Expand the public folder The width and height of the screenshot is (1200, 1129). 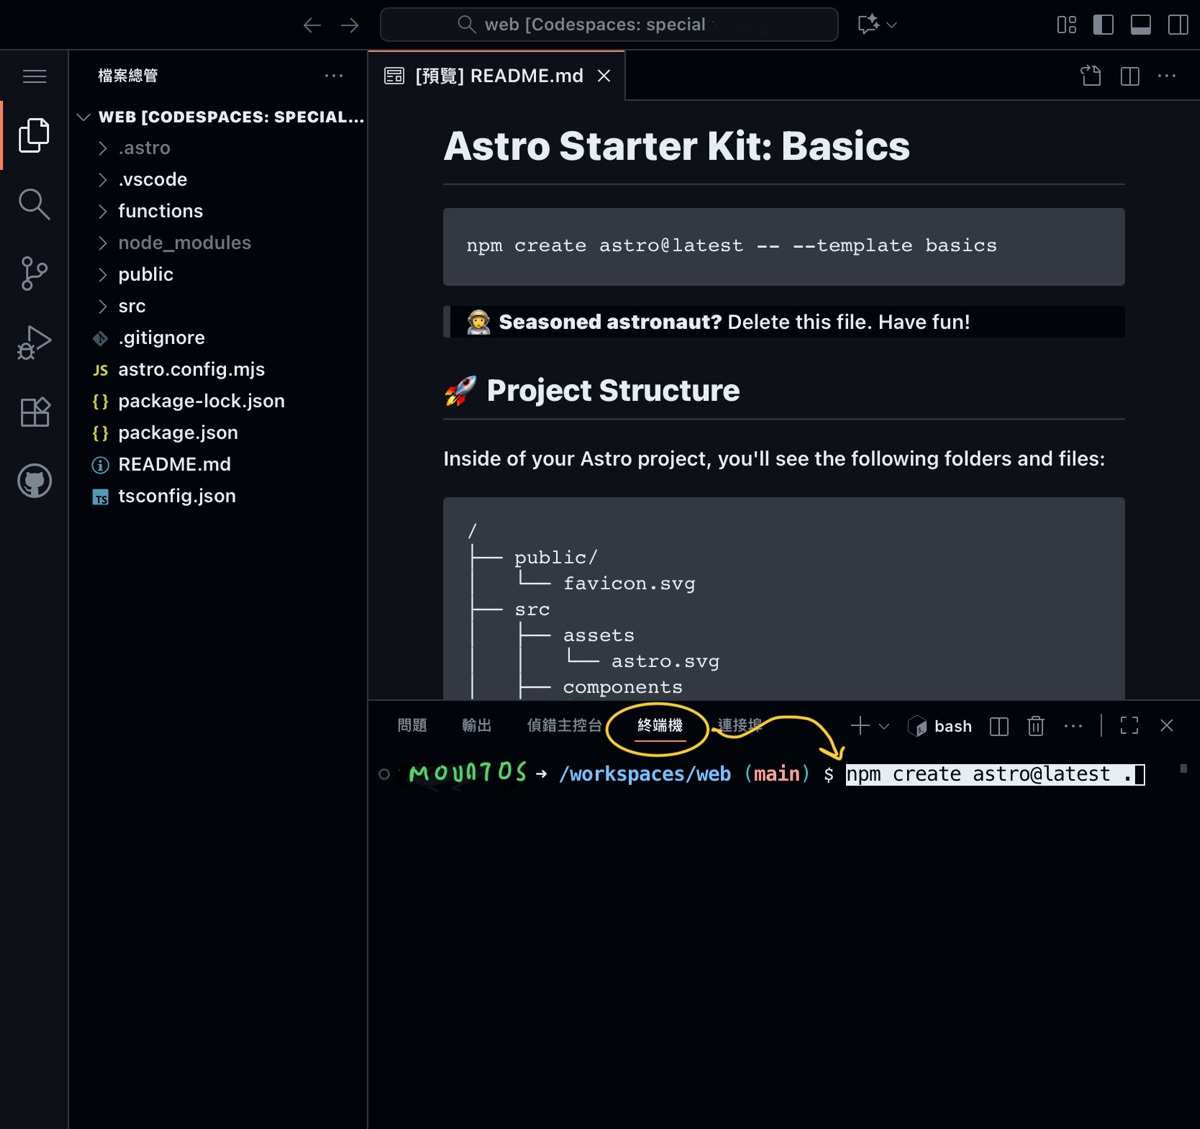pyautogui.click(x=218, y=274)
